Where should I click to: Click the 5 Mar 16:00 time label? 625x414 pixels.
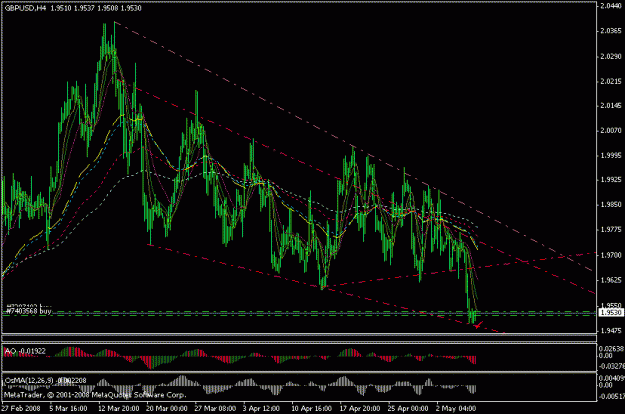coord(69,408)
